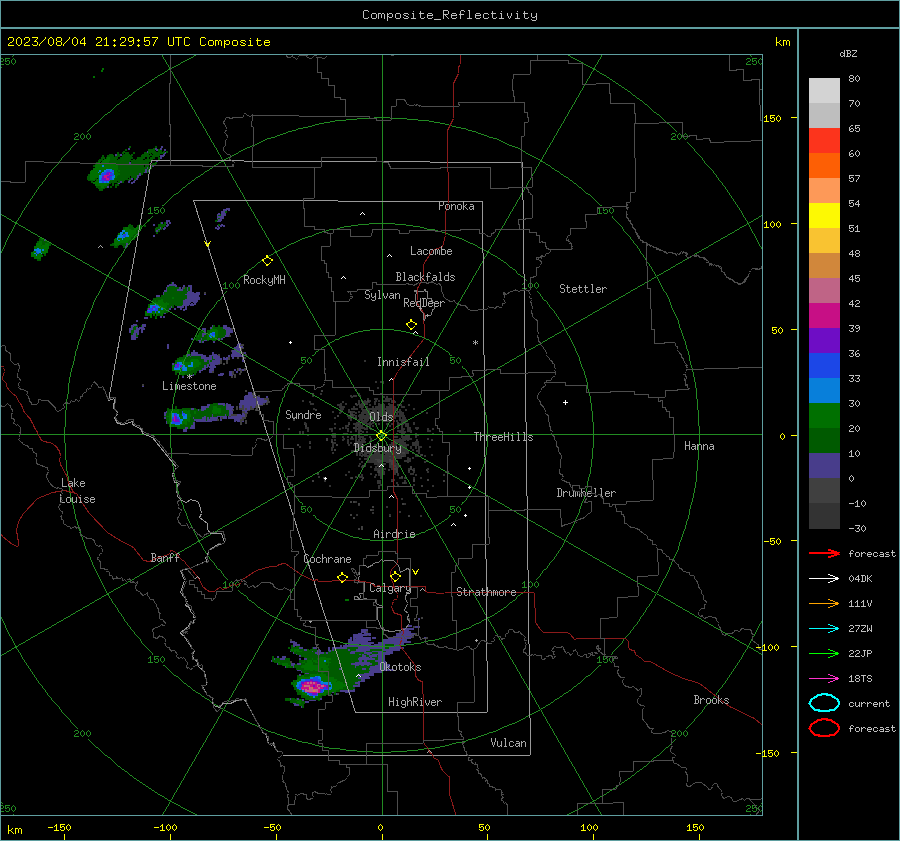Click the 39 dBZ purple swatch
This screenshot has width=900, height=841.
pyautogui.click(x=824, y=340)
